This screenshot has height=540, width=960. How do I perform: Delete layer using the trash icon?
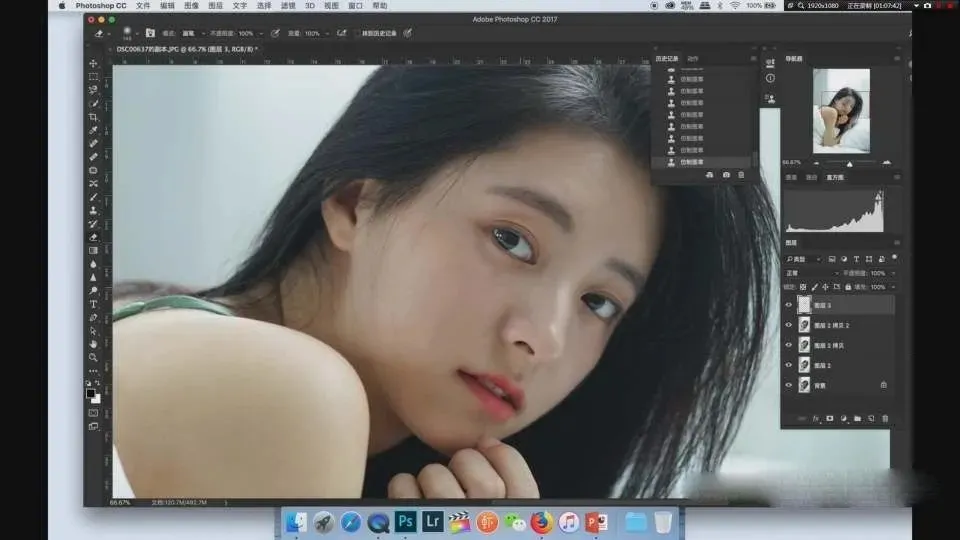click(x=885, y=418)
